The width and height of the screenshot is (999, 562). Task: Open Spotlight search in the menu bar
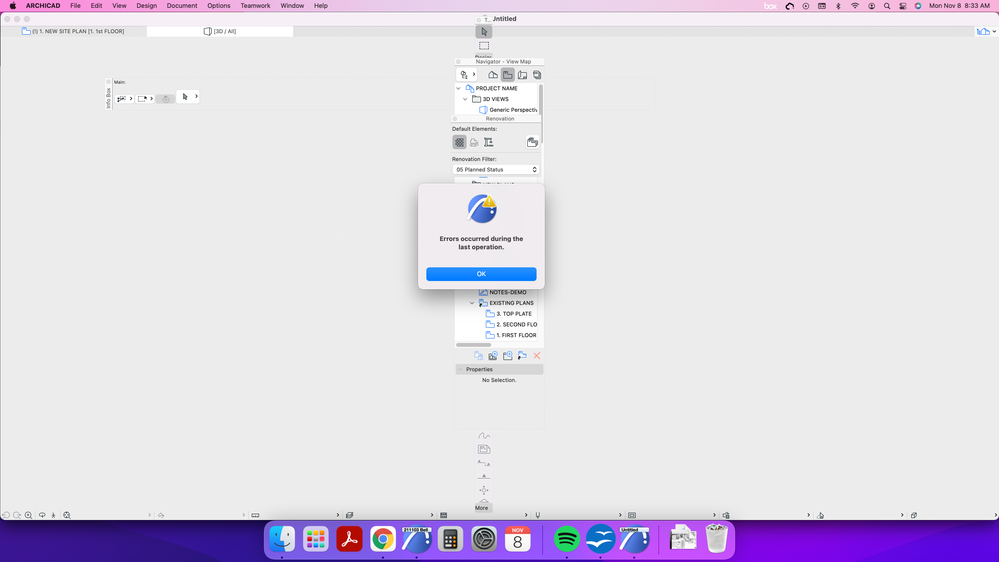pyautogui.click(x=887, y=6)
